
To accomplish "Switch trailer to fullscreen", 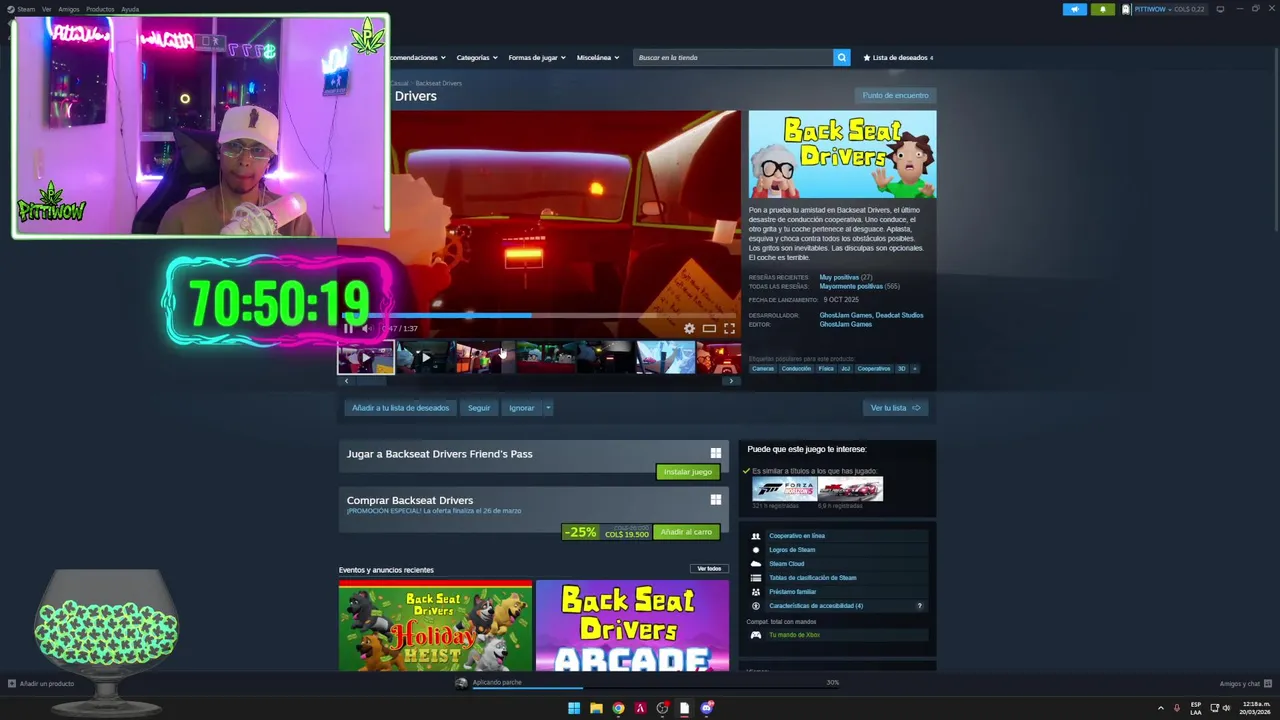I will tap(729, 328).
